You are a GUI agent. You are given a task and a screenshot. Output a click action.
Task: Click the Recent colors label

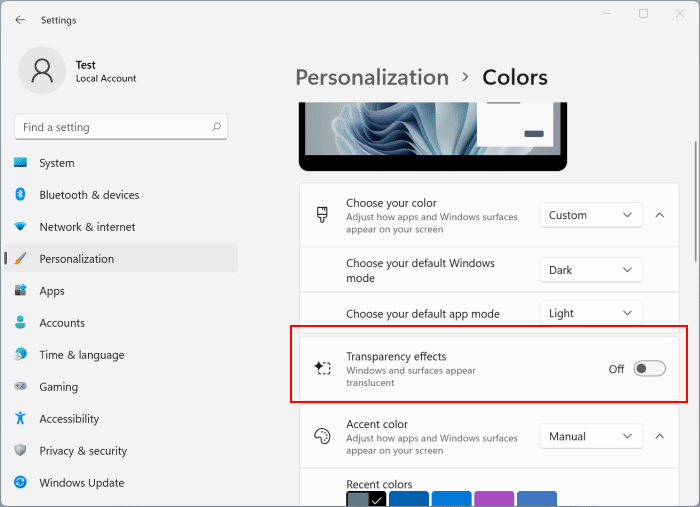tap(379, 484)
